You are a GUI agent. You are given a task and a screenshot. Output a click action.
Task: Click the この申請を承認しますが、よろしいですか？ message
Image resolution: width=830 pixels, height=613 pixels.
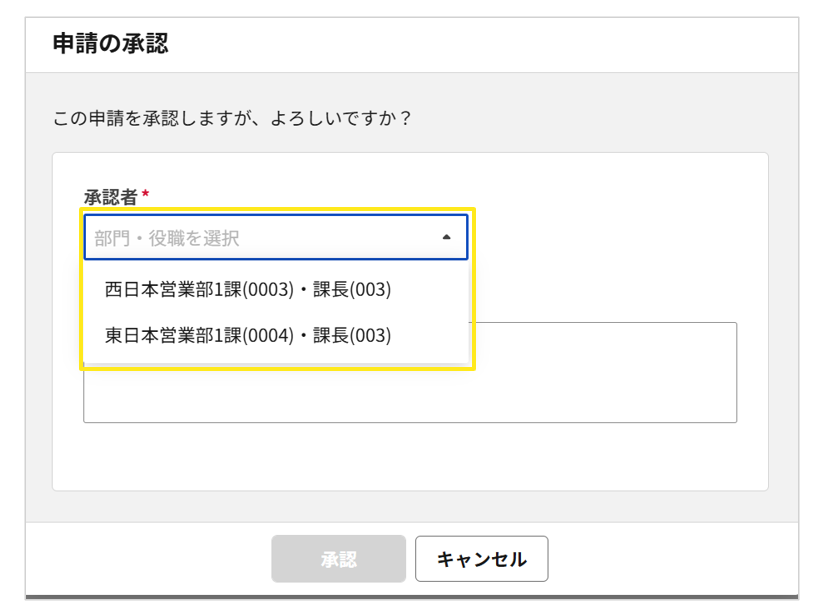(x=232, y=118)
